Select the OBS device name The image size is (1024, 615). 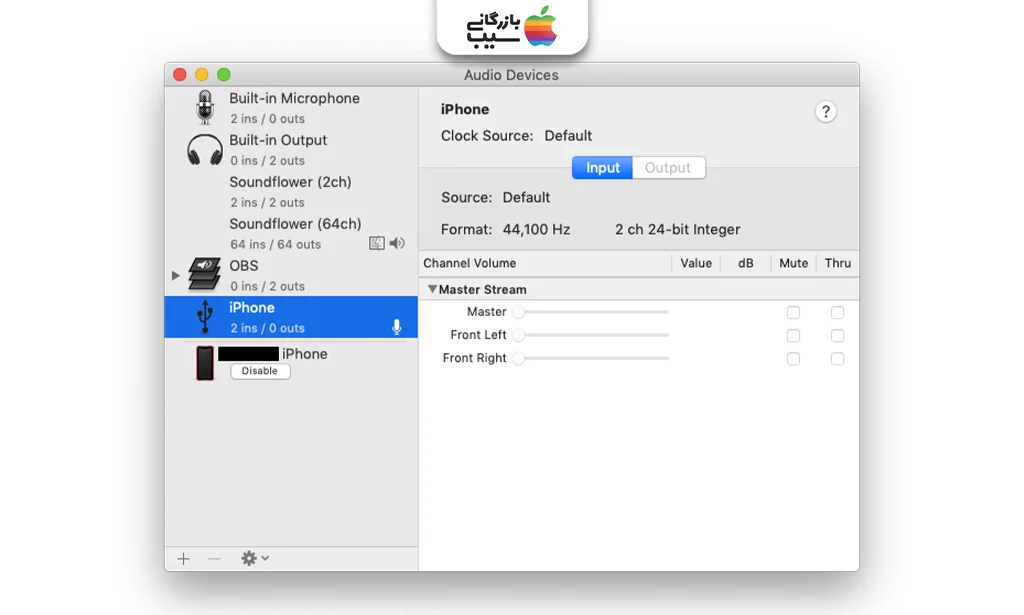(x=244, y=266)
